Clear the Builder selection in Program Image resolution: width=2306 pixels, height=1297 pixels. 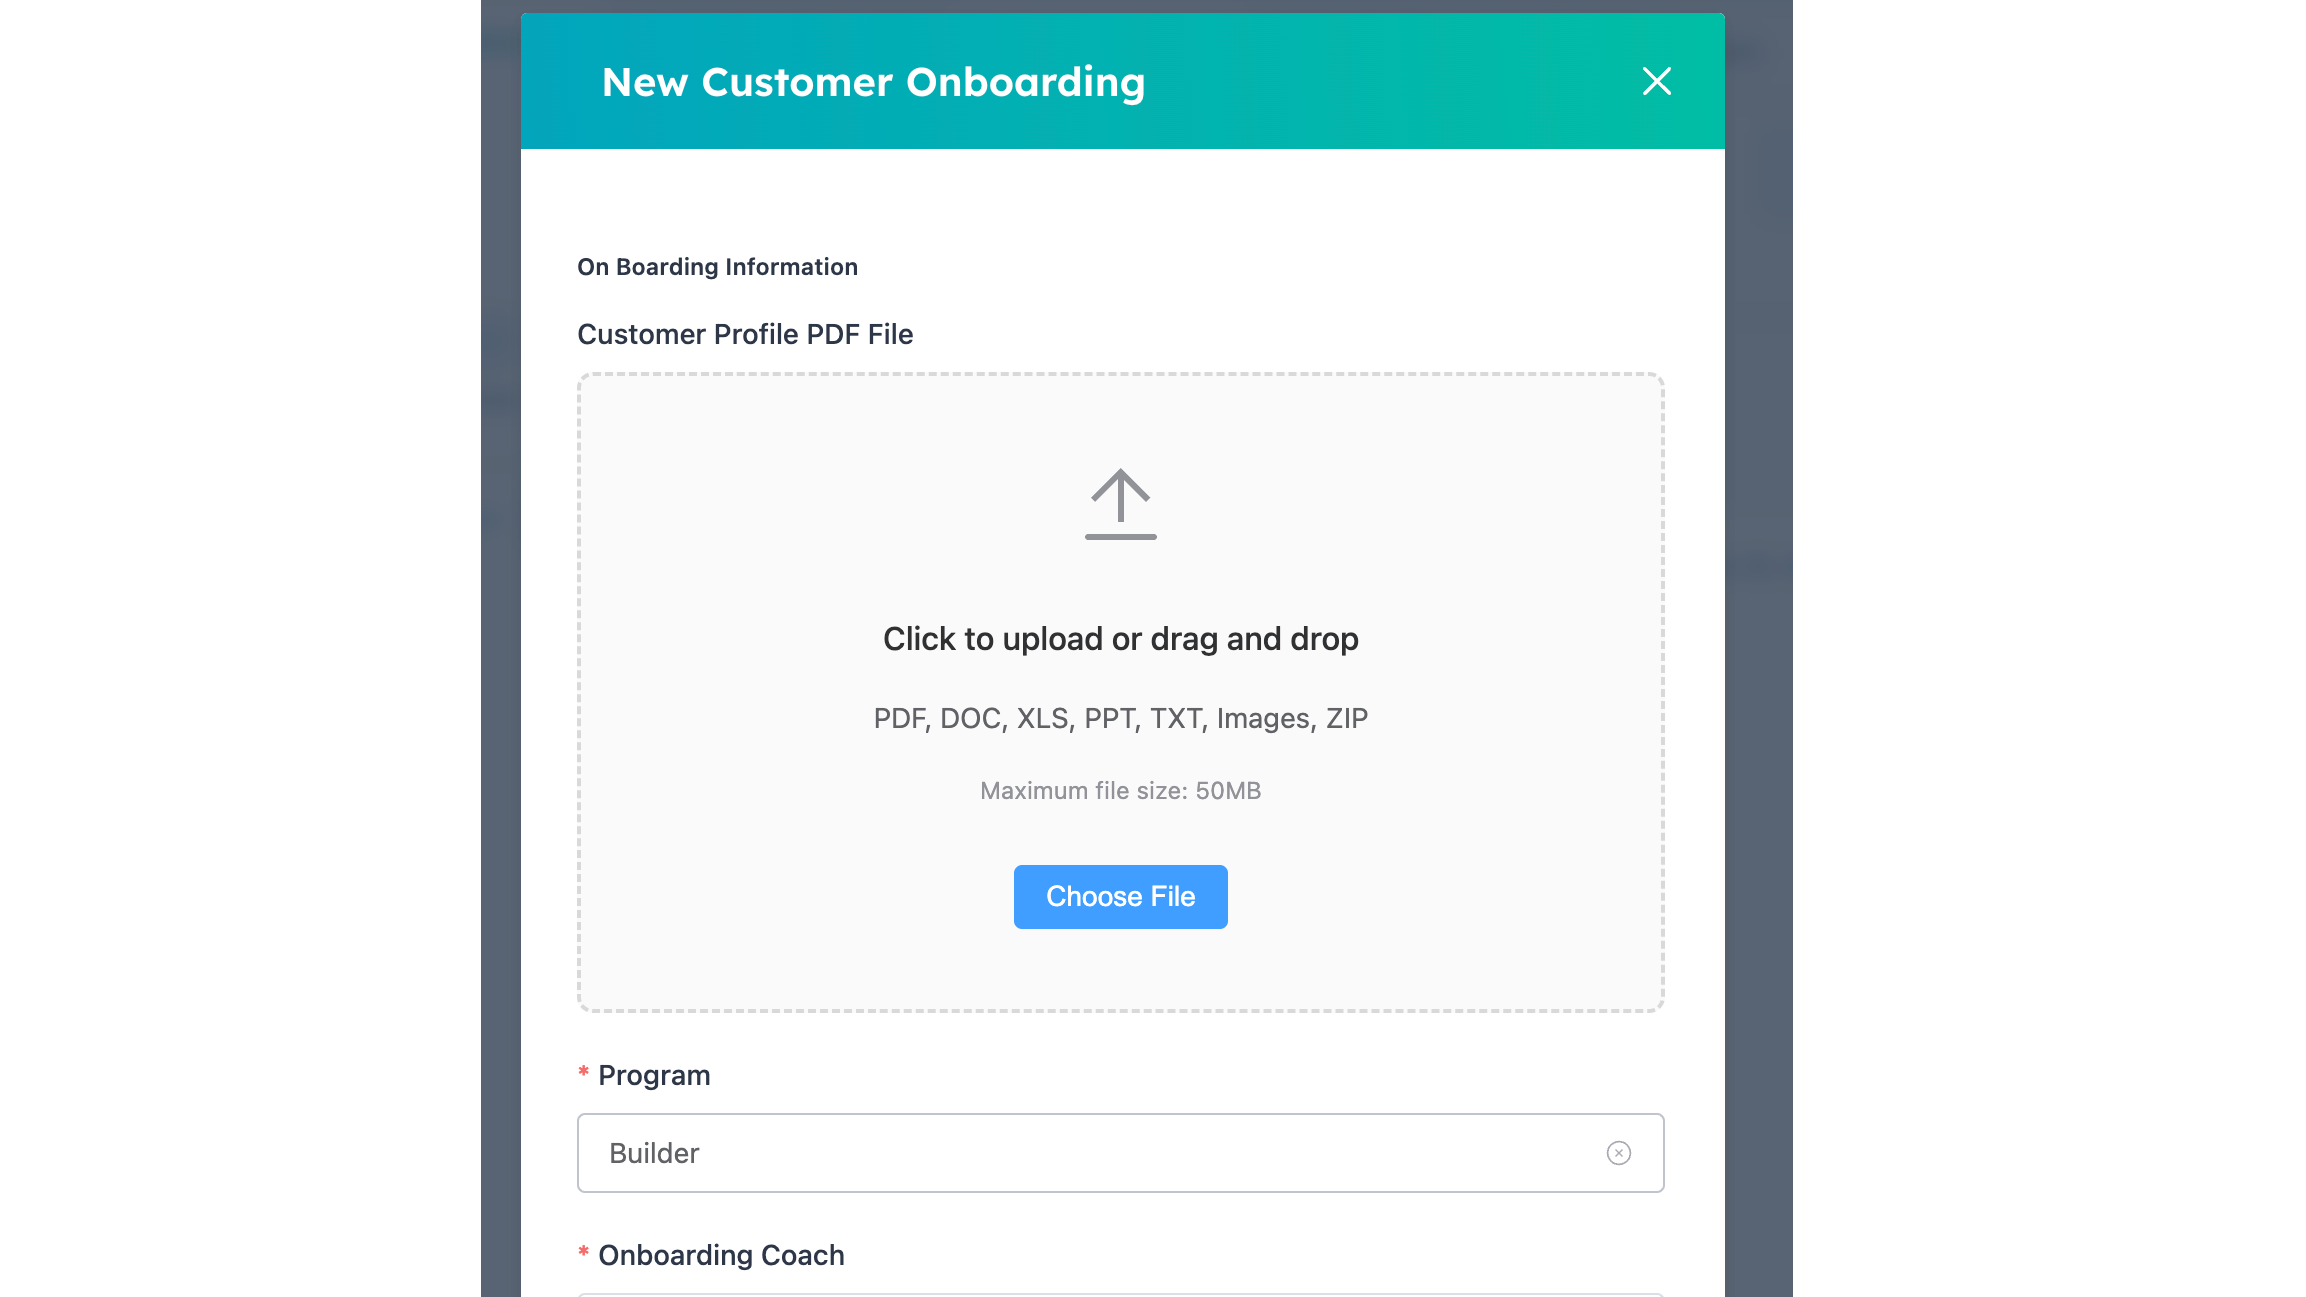pos(1618,1153)
